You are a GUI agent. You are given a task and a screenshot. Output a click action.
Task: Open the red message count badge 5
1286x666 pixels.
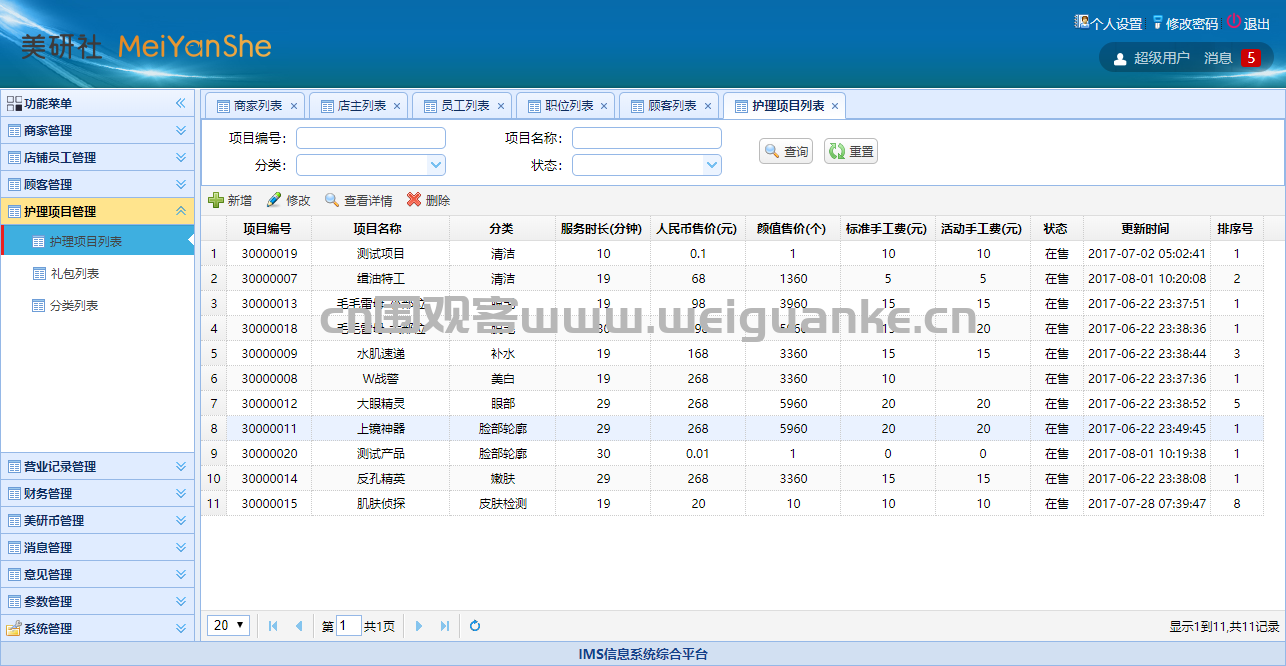pos(1251,58)
